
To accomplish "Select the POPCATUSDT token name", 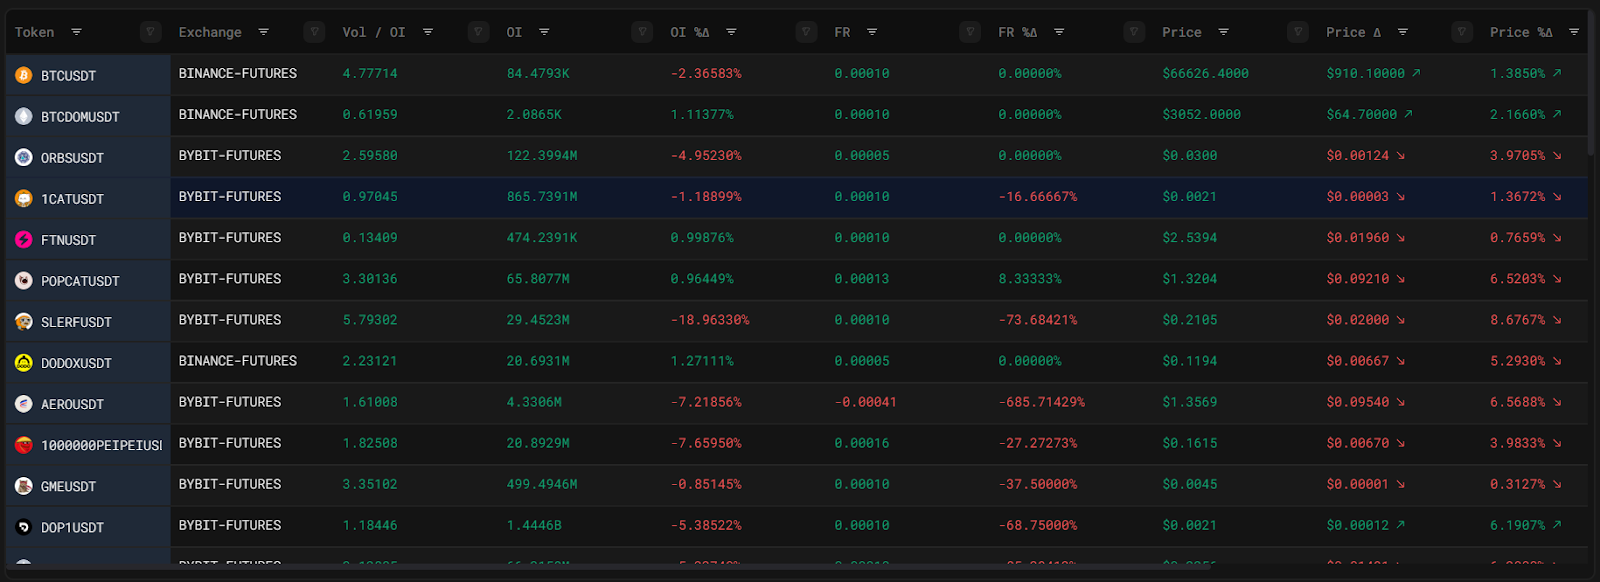I will tap(80, 281).
